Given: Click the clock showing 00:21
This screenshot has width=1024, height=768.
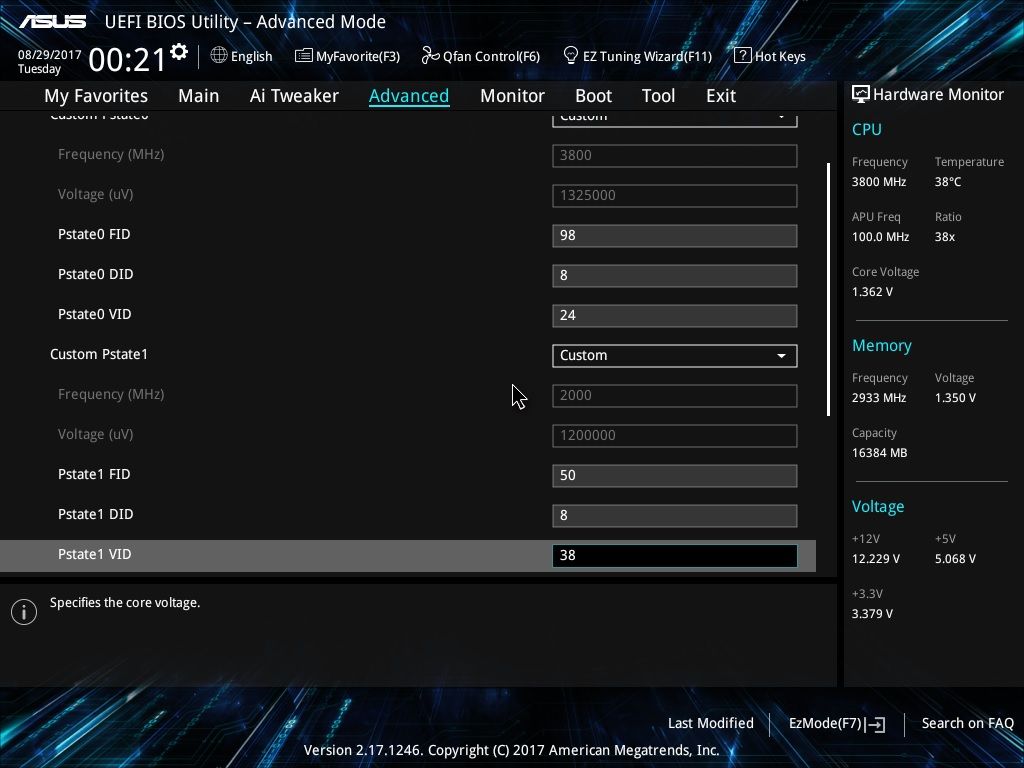Looking at the screenshot, I should pyautogui.click(x=127, y=60).
